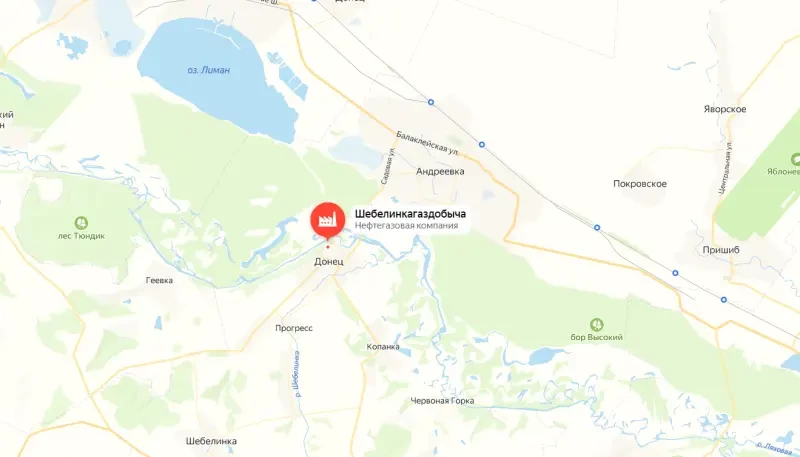Open the Шебелинкагаздобыча place label
800x457 pixels.
click(410, 214)
